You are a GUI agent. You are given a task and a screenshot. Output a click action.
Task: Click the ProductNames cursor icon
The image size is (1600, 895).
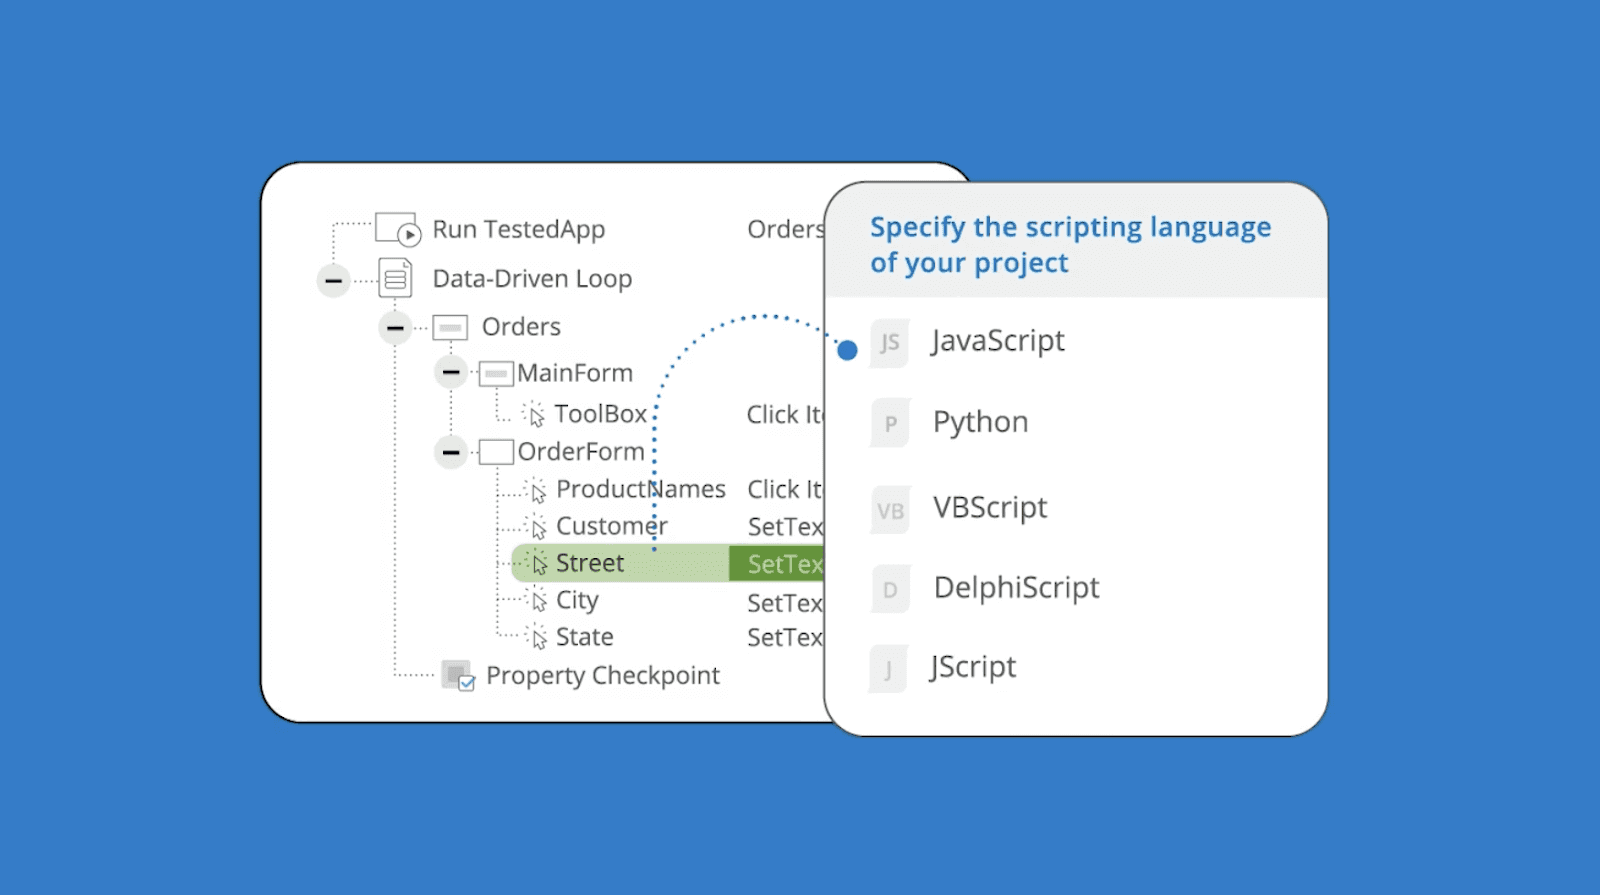[537, 490]
